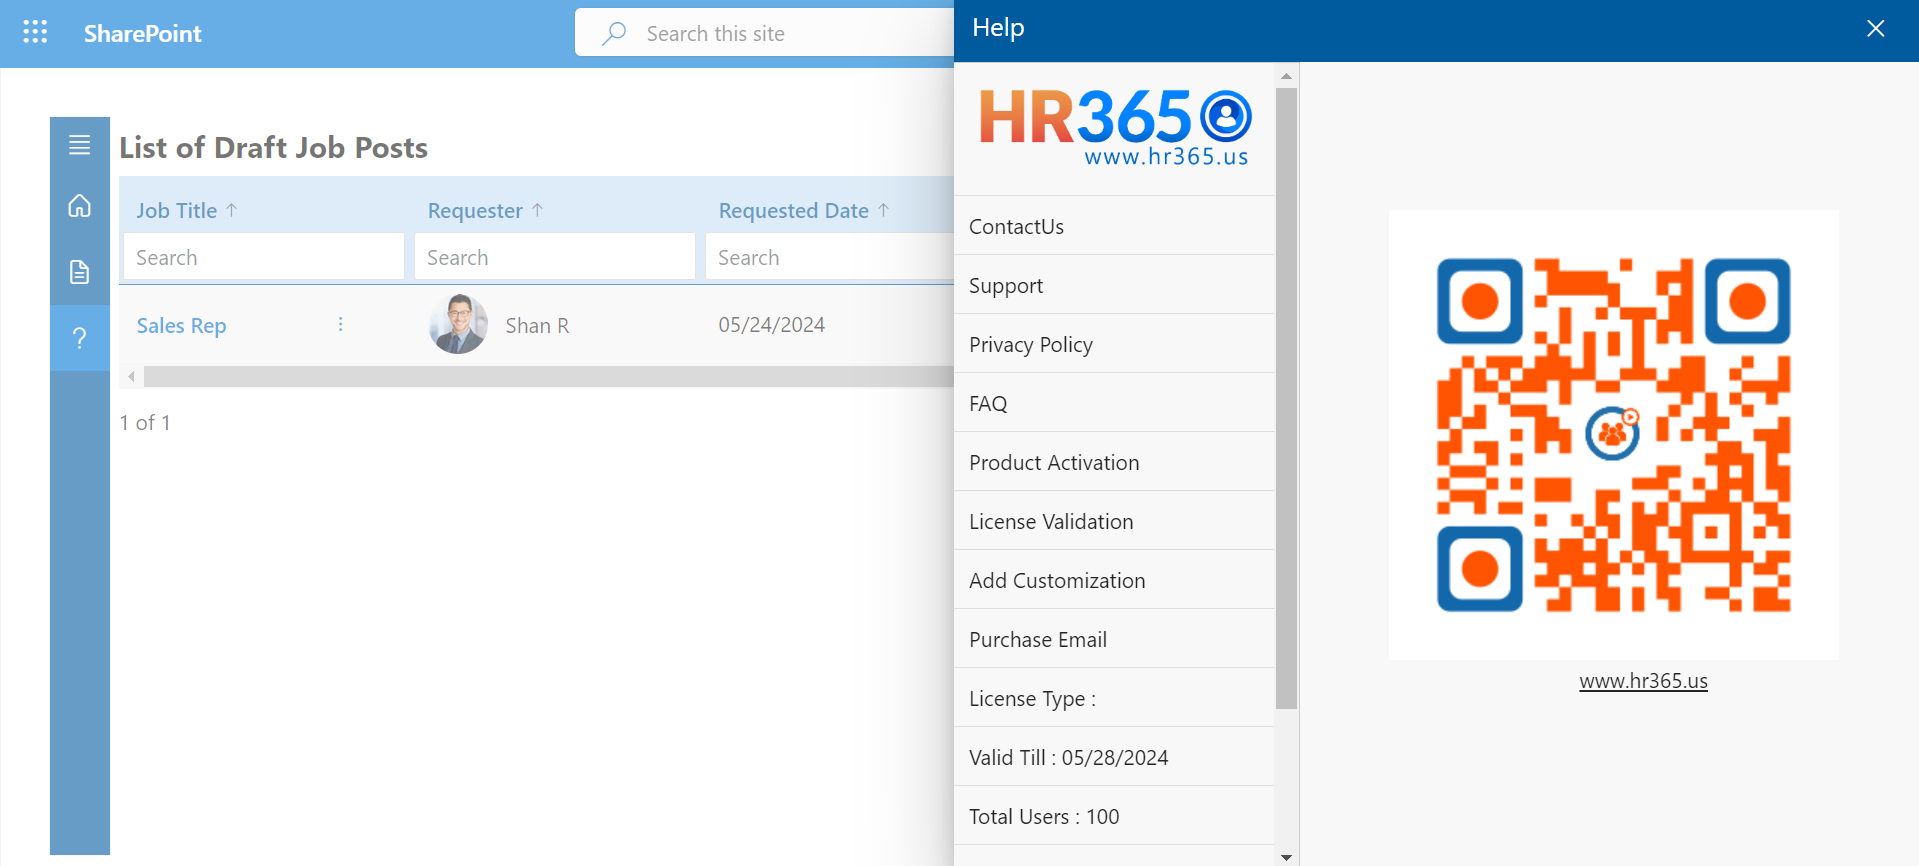Viewport: 1919px width, 866px height.
Task: Select the 1 of 1 pagination text
Action: pos(145,422)
